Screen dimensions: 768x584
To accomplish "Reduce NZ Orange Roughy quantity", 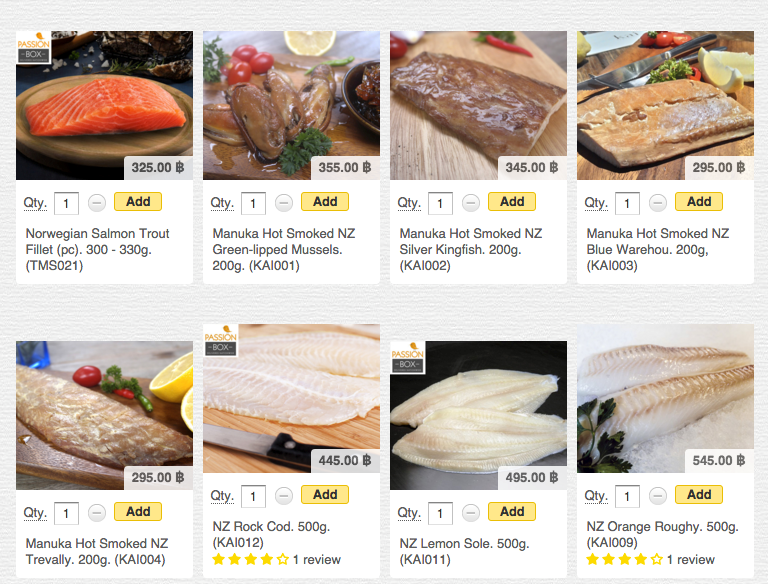I will click(x=658, y=496).
